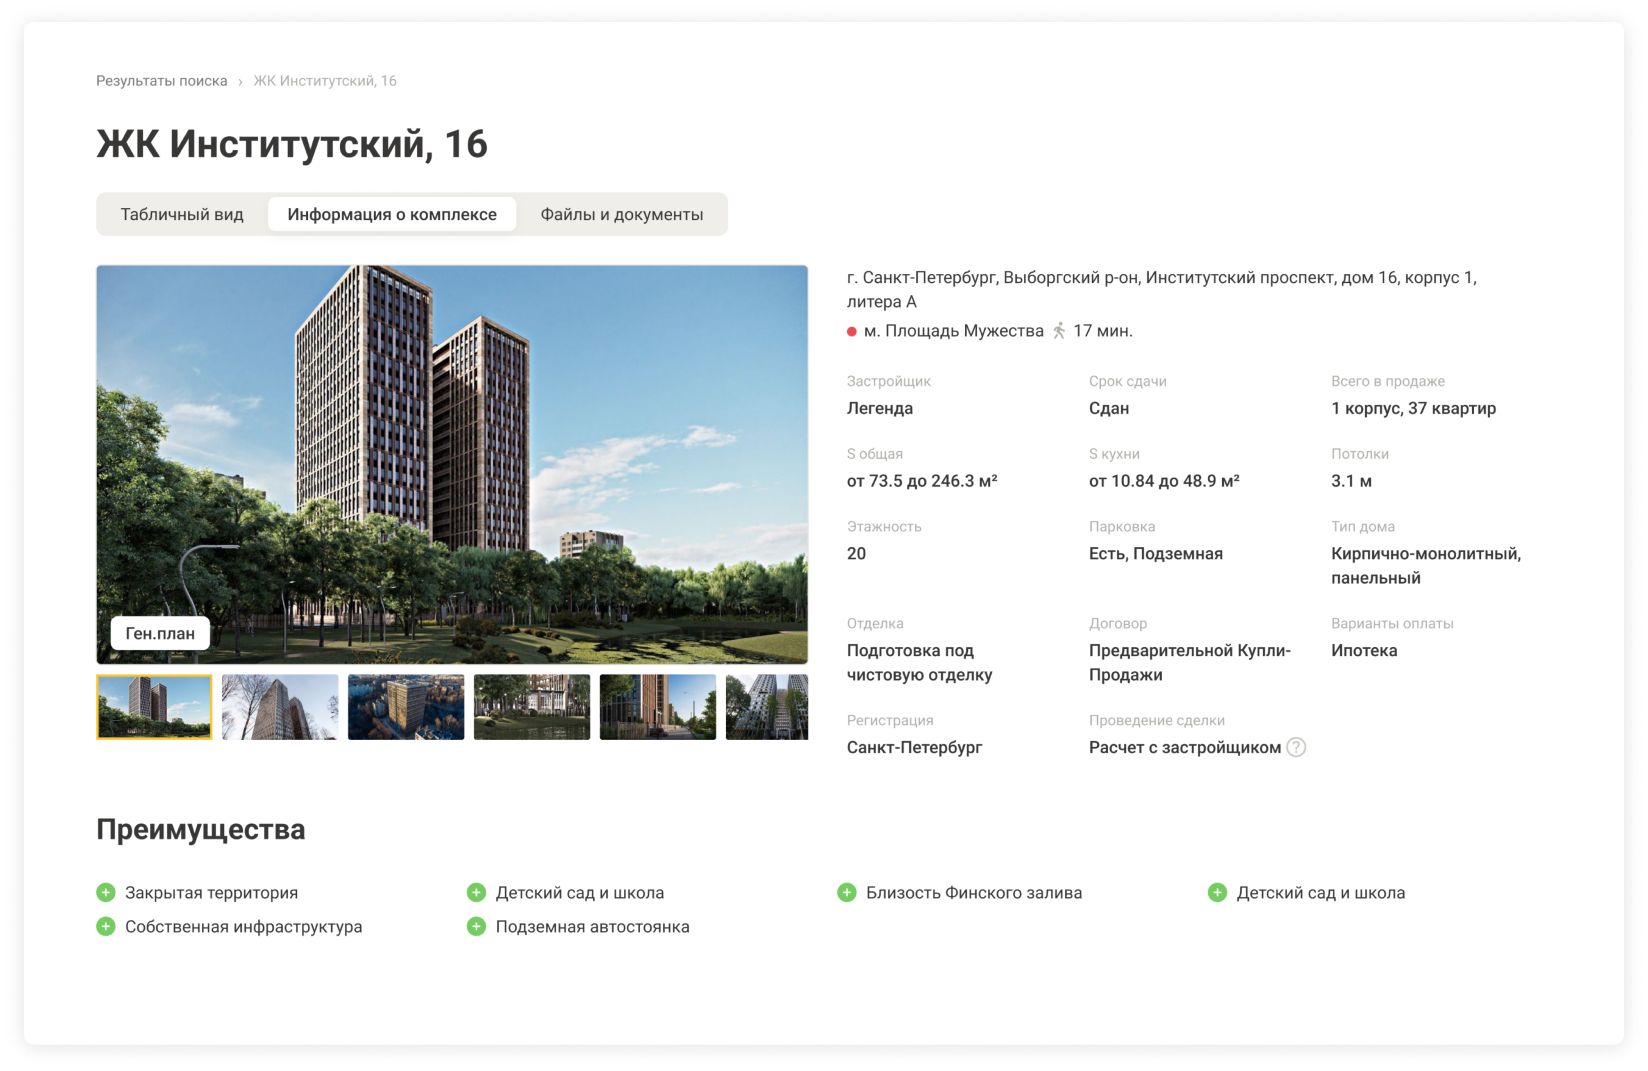This screenshot has height=1071, width=1648.
Task: View the fifth thumbnail with orange facade
Action: click(658, 707)
